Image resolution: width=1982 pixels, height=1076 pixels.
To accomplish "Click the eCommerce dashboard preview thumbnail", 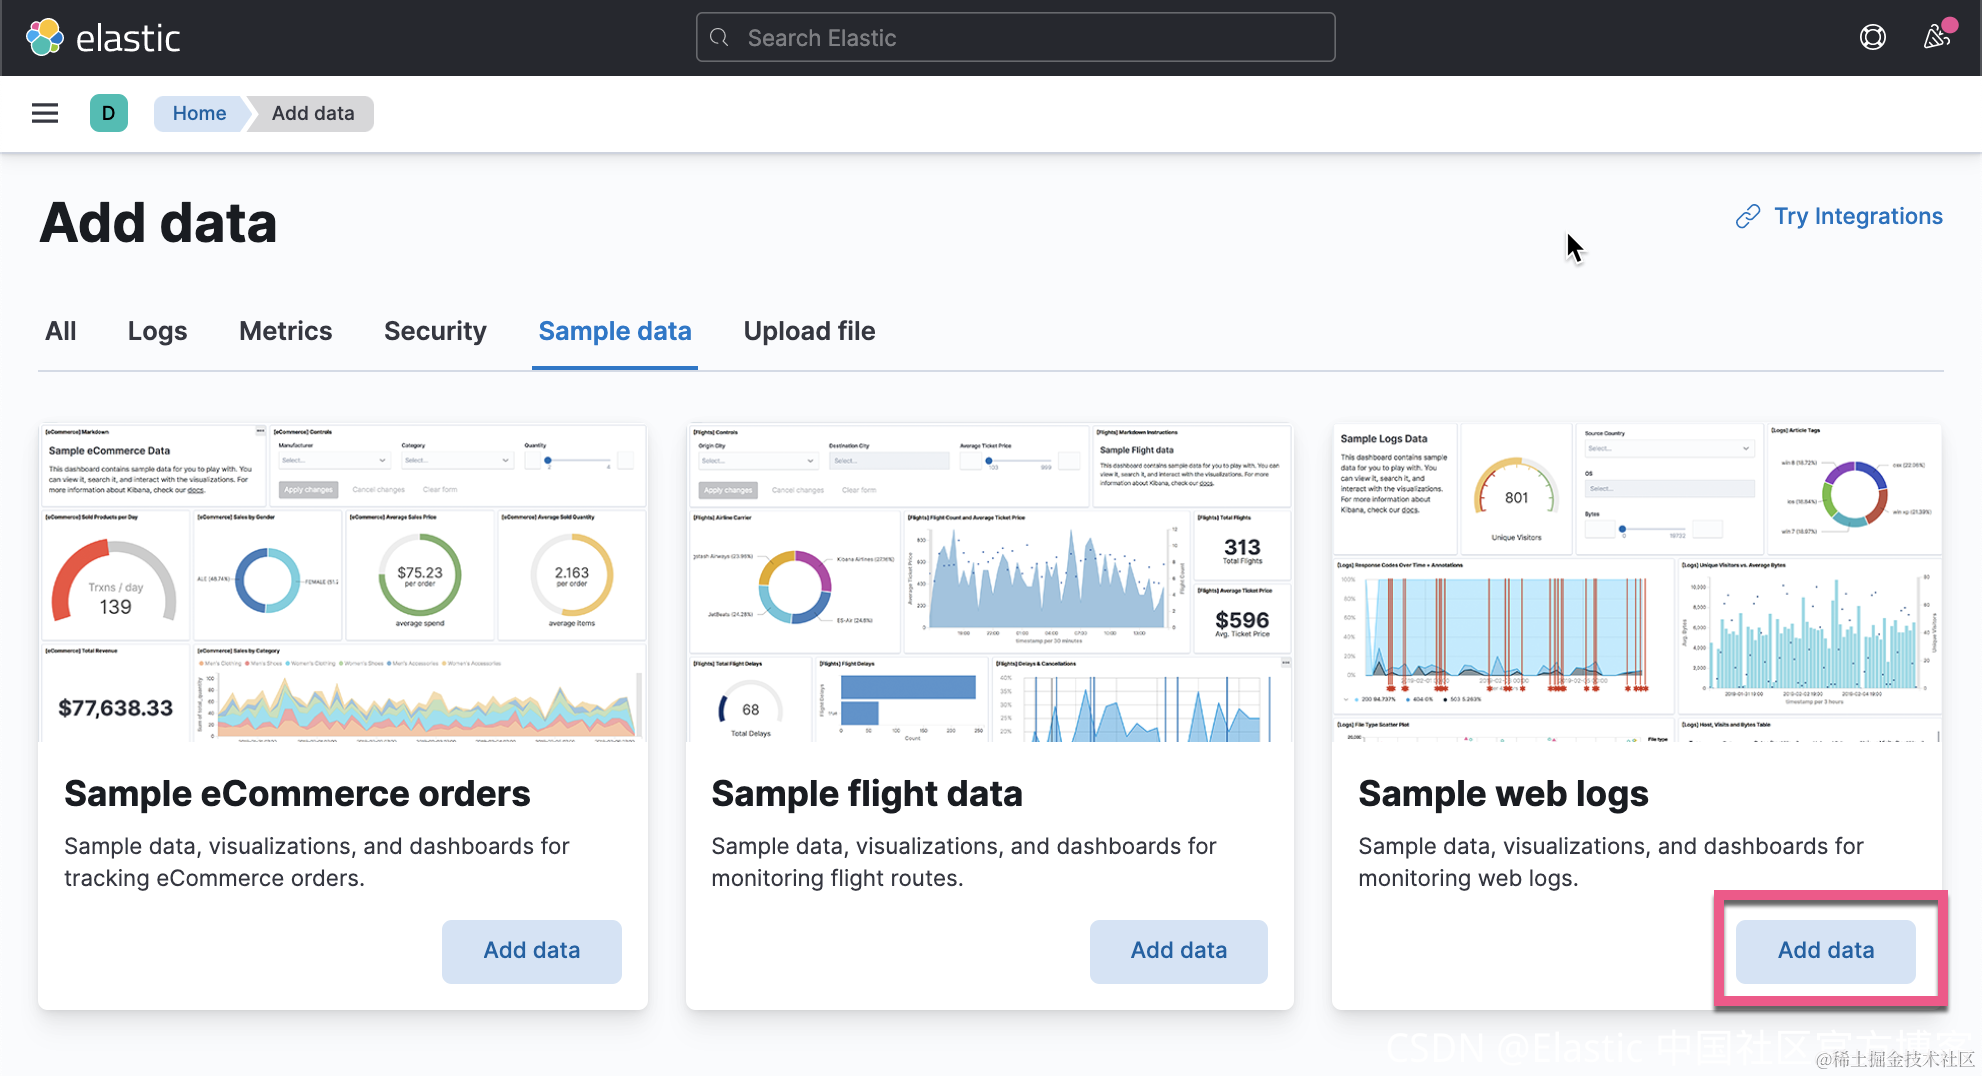I will tap(343, 582).
